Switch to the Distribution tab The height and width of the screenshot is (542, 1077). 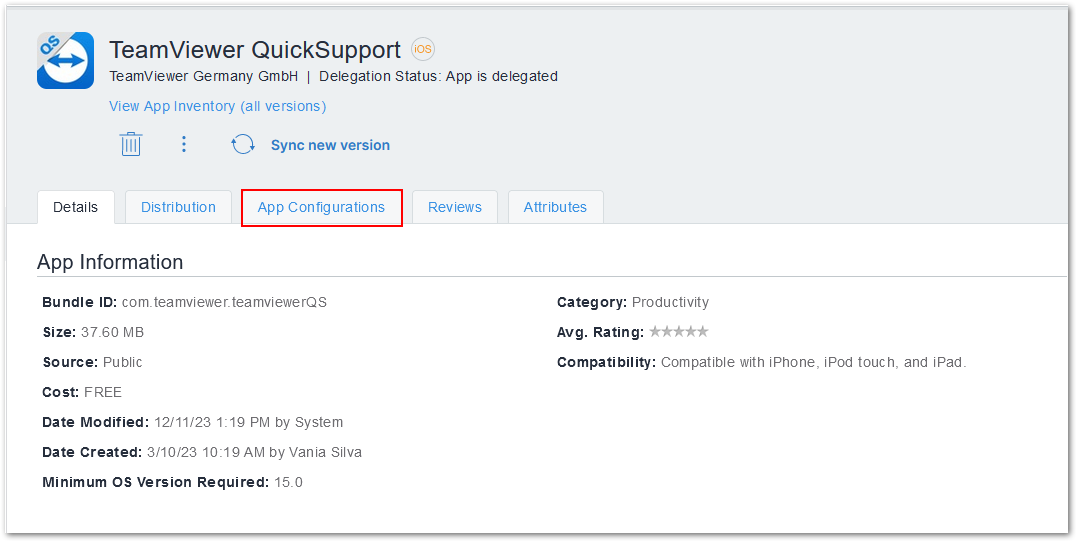point(178,207)
